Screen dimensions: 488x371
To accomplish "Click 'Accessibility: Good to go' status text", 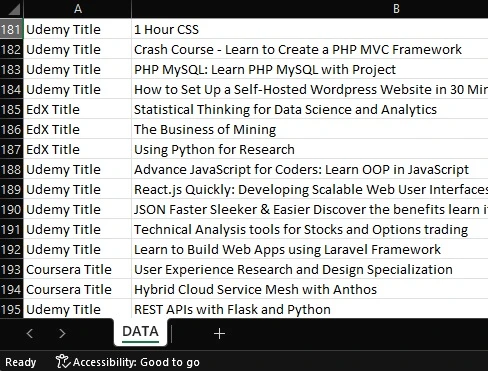I will (x=136, y=362).
